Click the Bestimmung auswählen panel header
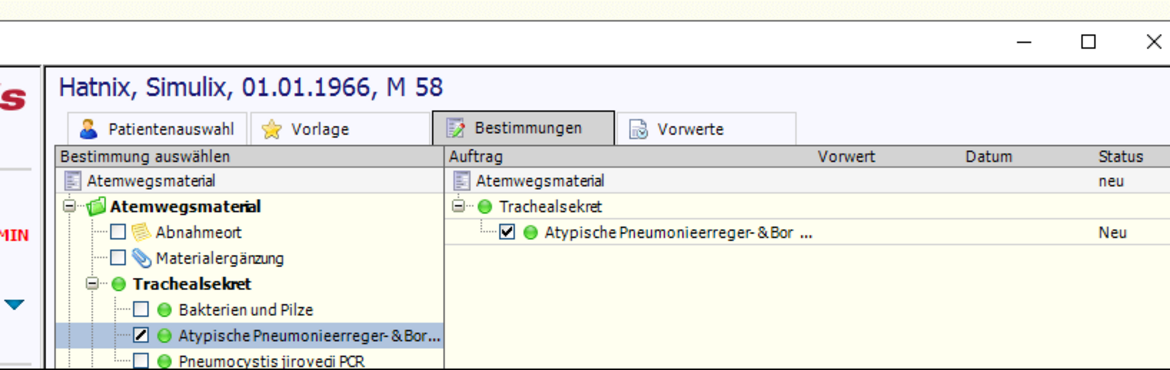1170x370 pixels. tap(250, 157)
